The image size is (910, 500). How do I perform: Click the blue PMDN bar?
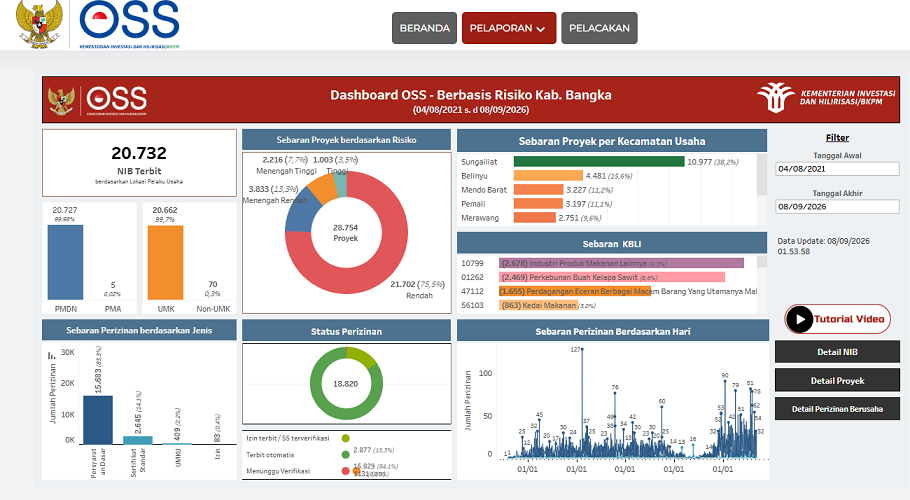(65, 262)
